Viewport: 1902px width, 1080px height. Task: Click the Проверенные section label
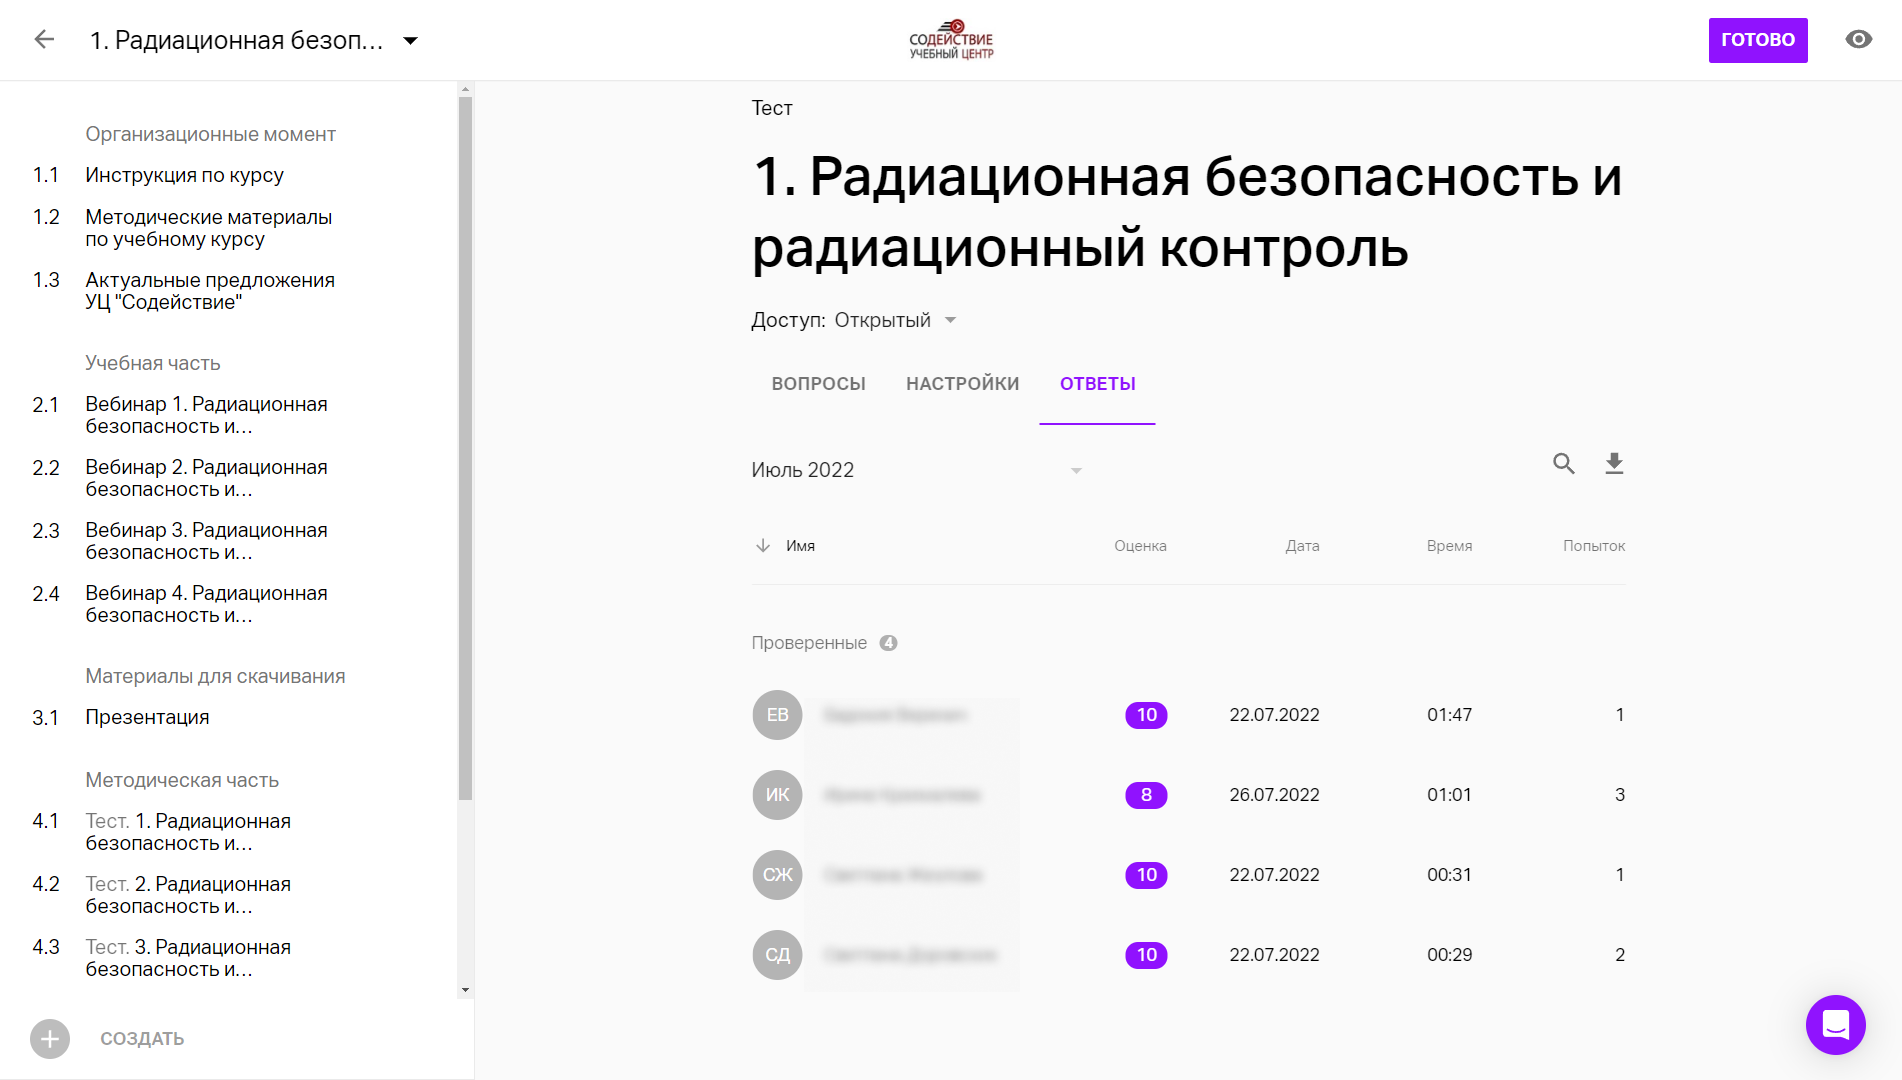click(809, 643)
